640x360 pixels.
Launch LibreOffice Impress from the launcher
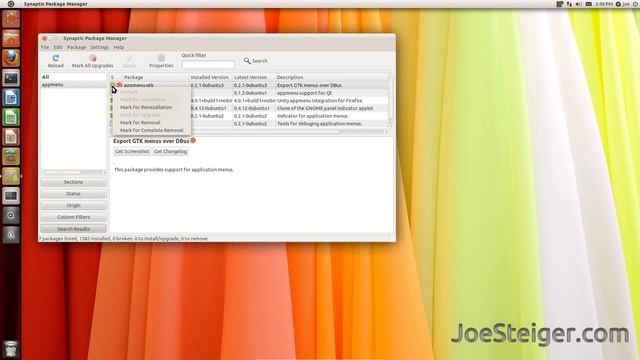click(11, 137)
